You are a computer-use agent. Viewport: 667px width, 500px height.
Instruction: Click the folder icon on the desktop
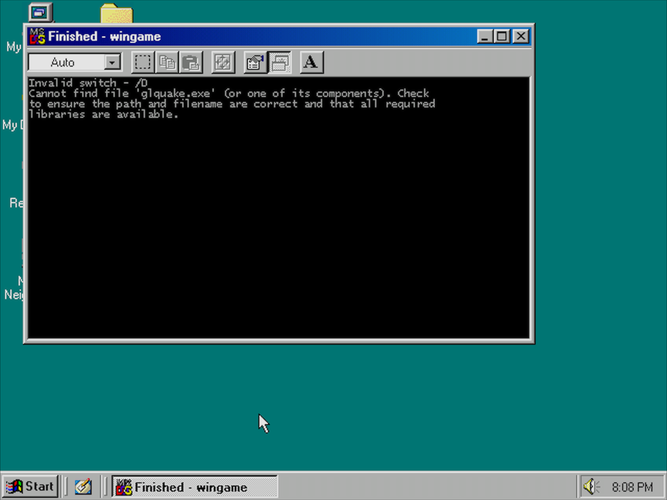pyautogui.click(x=117, y=13)
